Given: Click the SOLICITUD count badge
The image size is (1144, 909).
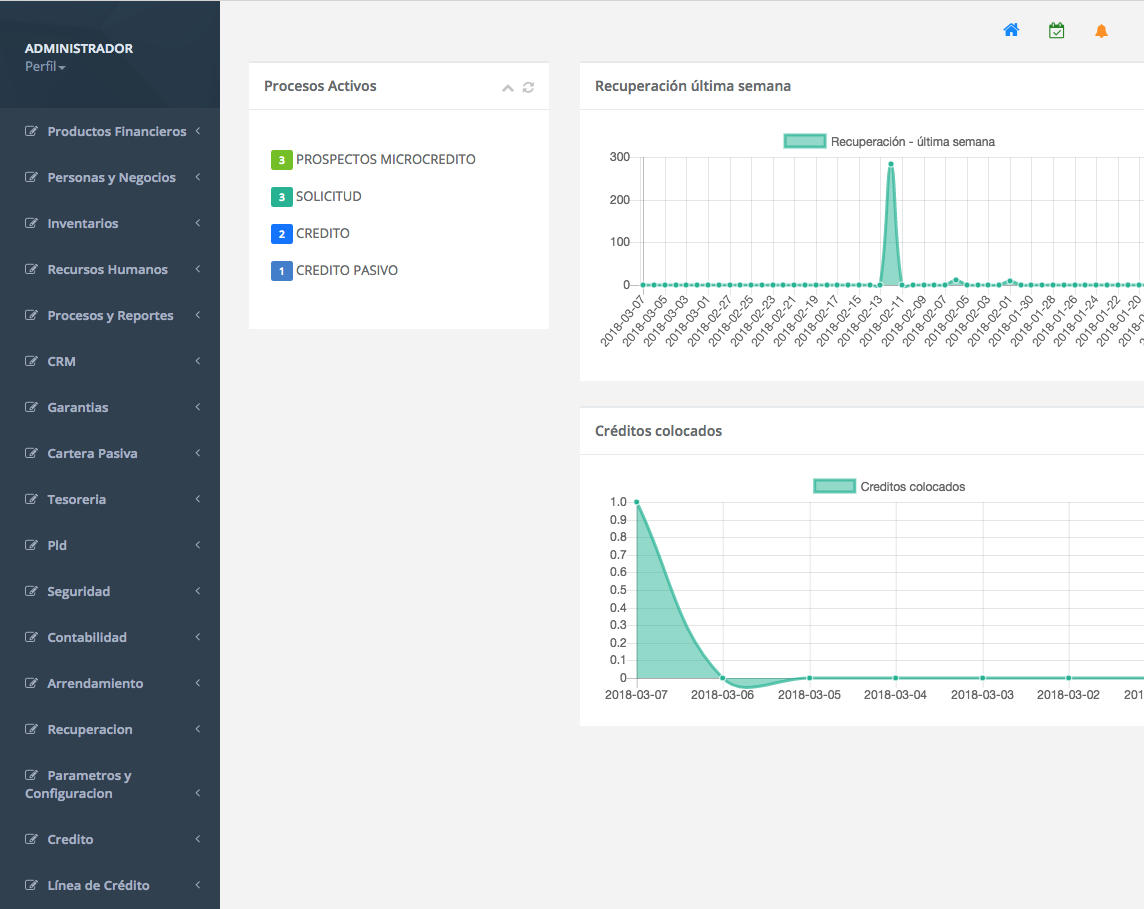Looking at the screenshot, I should (281, 197).
